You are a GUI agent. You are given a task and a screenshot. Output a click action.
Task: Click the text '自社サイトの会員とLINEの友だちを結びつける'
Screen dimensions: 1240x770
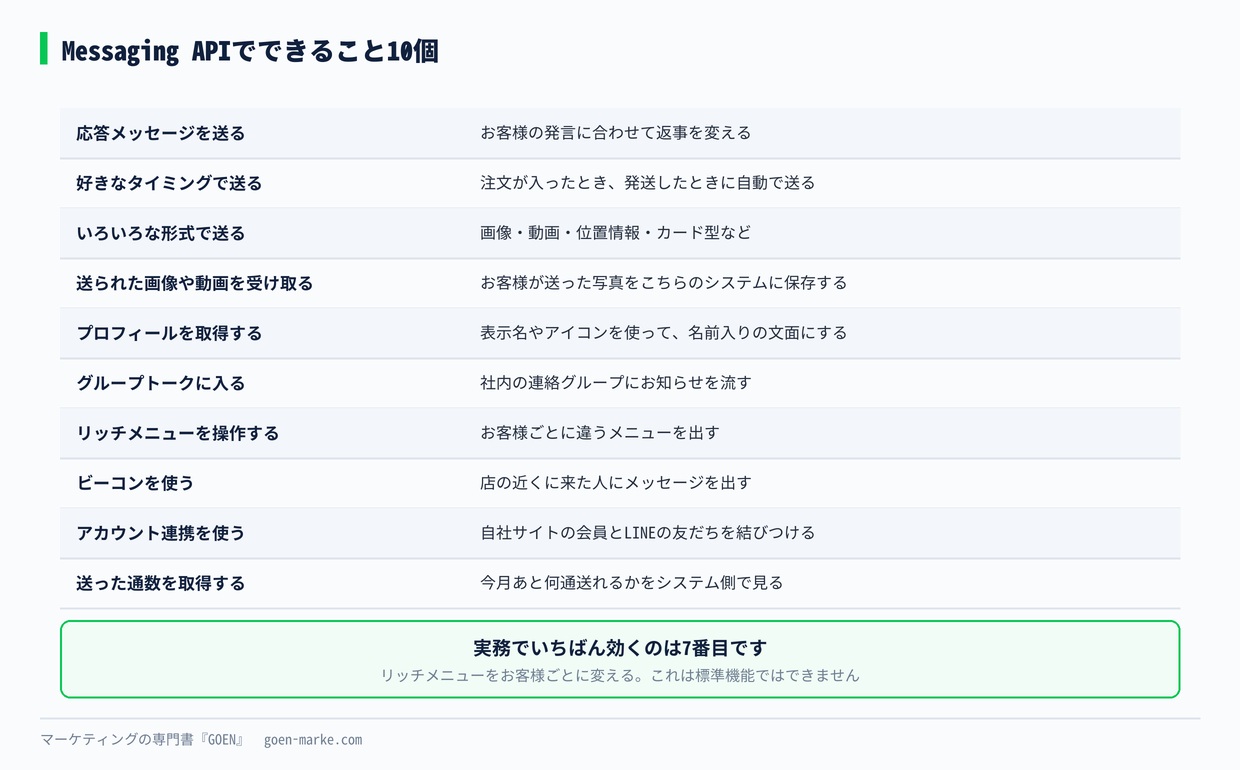[x=647, y=533]
